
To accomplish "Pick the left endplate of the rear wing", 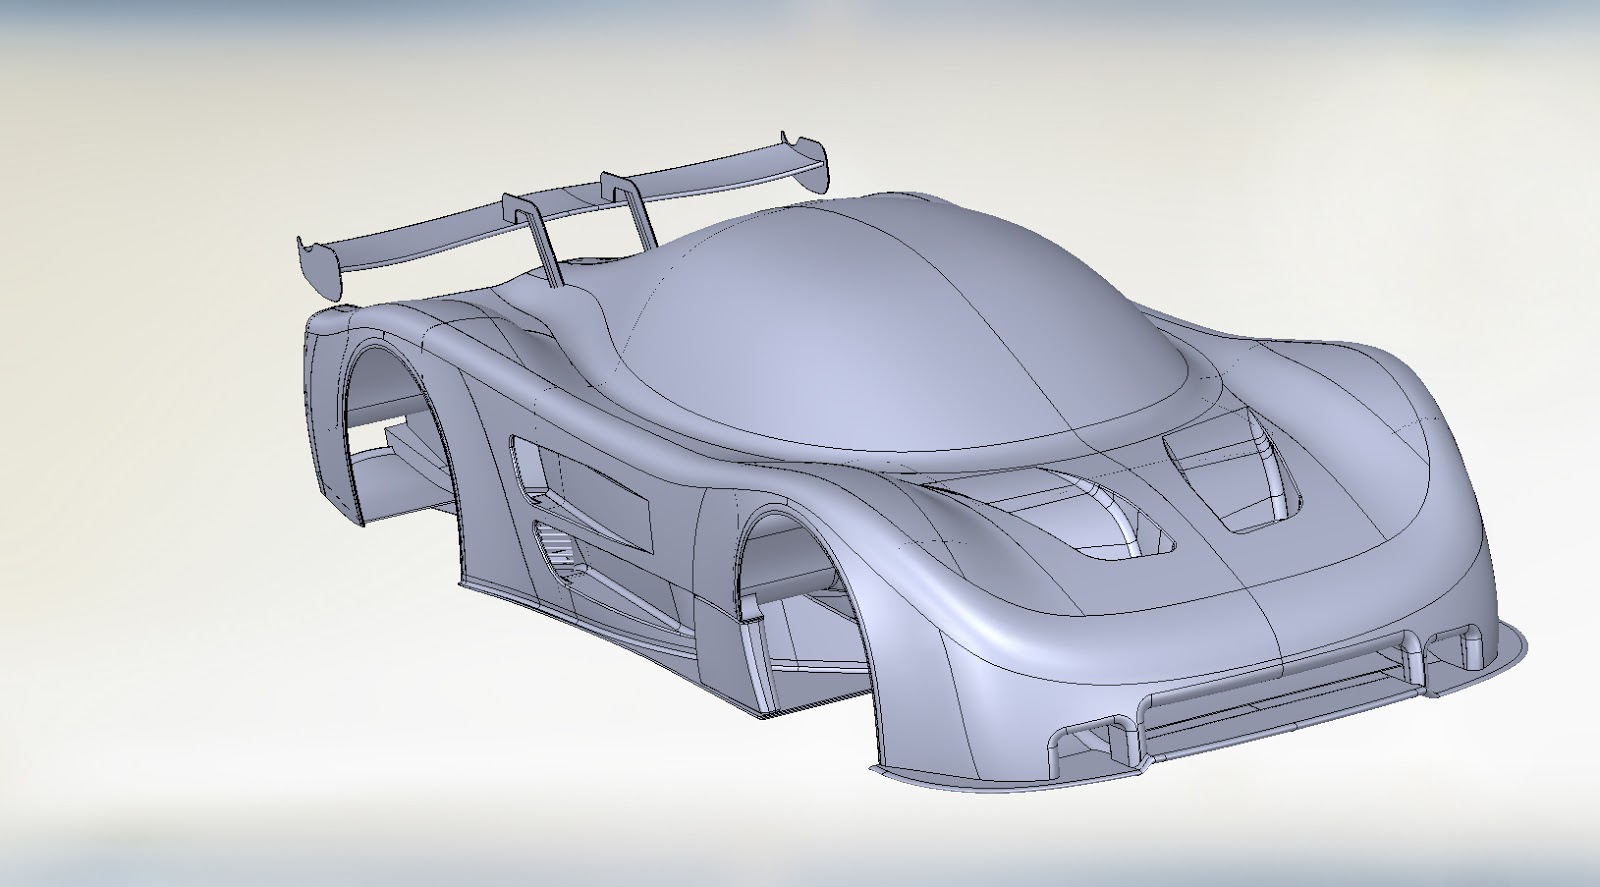I will click(x=320, y=270).
